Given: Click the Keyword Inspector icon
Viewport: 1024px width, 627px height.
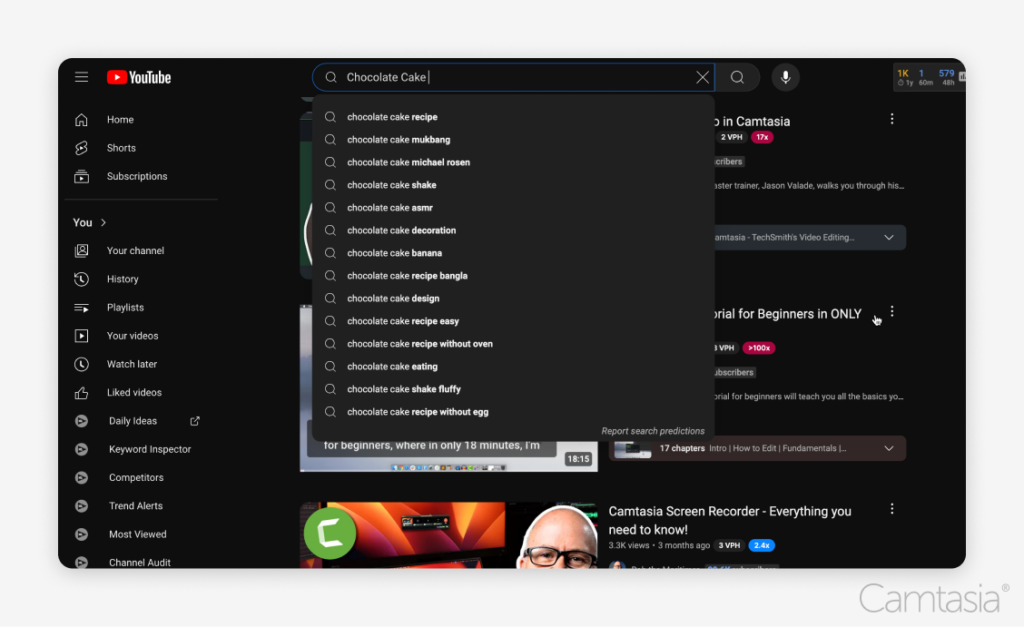Looking at the screenshot, I should pos(81,449).
